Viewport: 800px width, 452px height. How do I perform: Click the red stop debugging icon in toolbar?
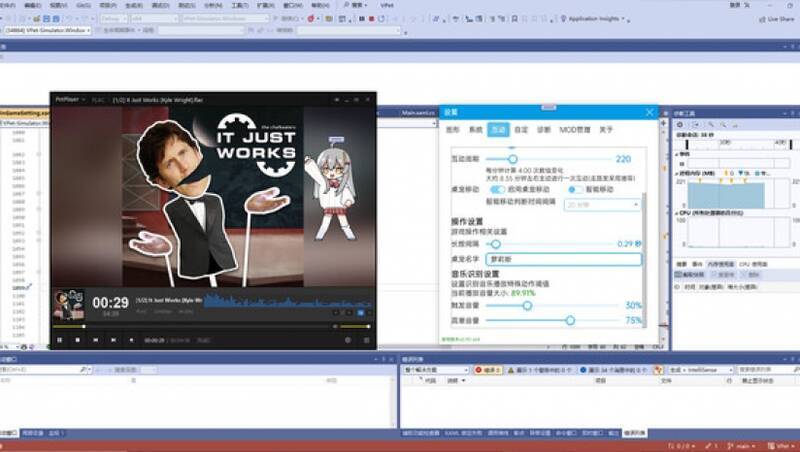click(371, 18)
